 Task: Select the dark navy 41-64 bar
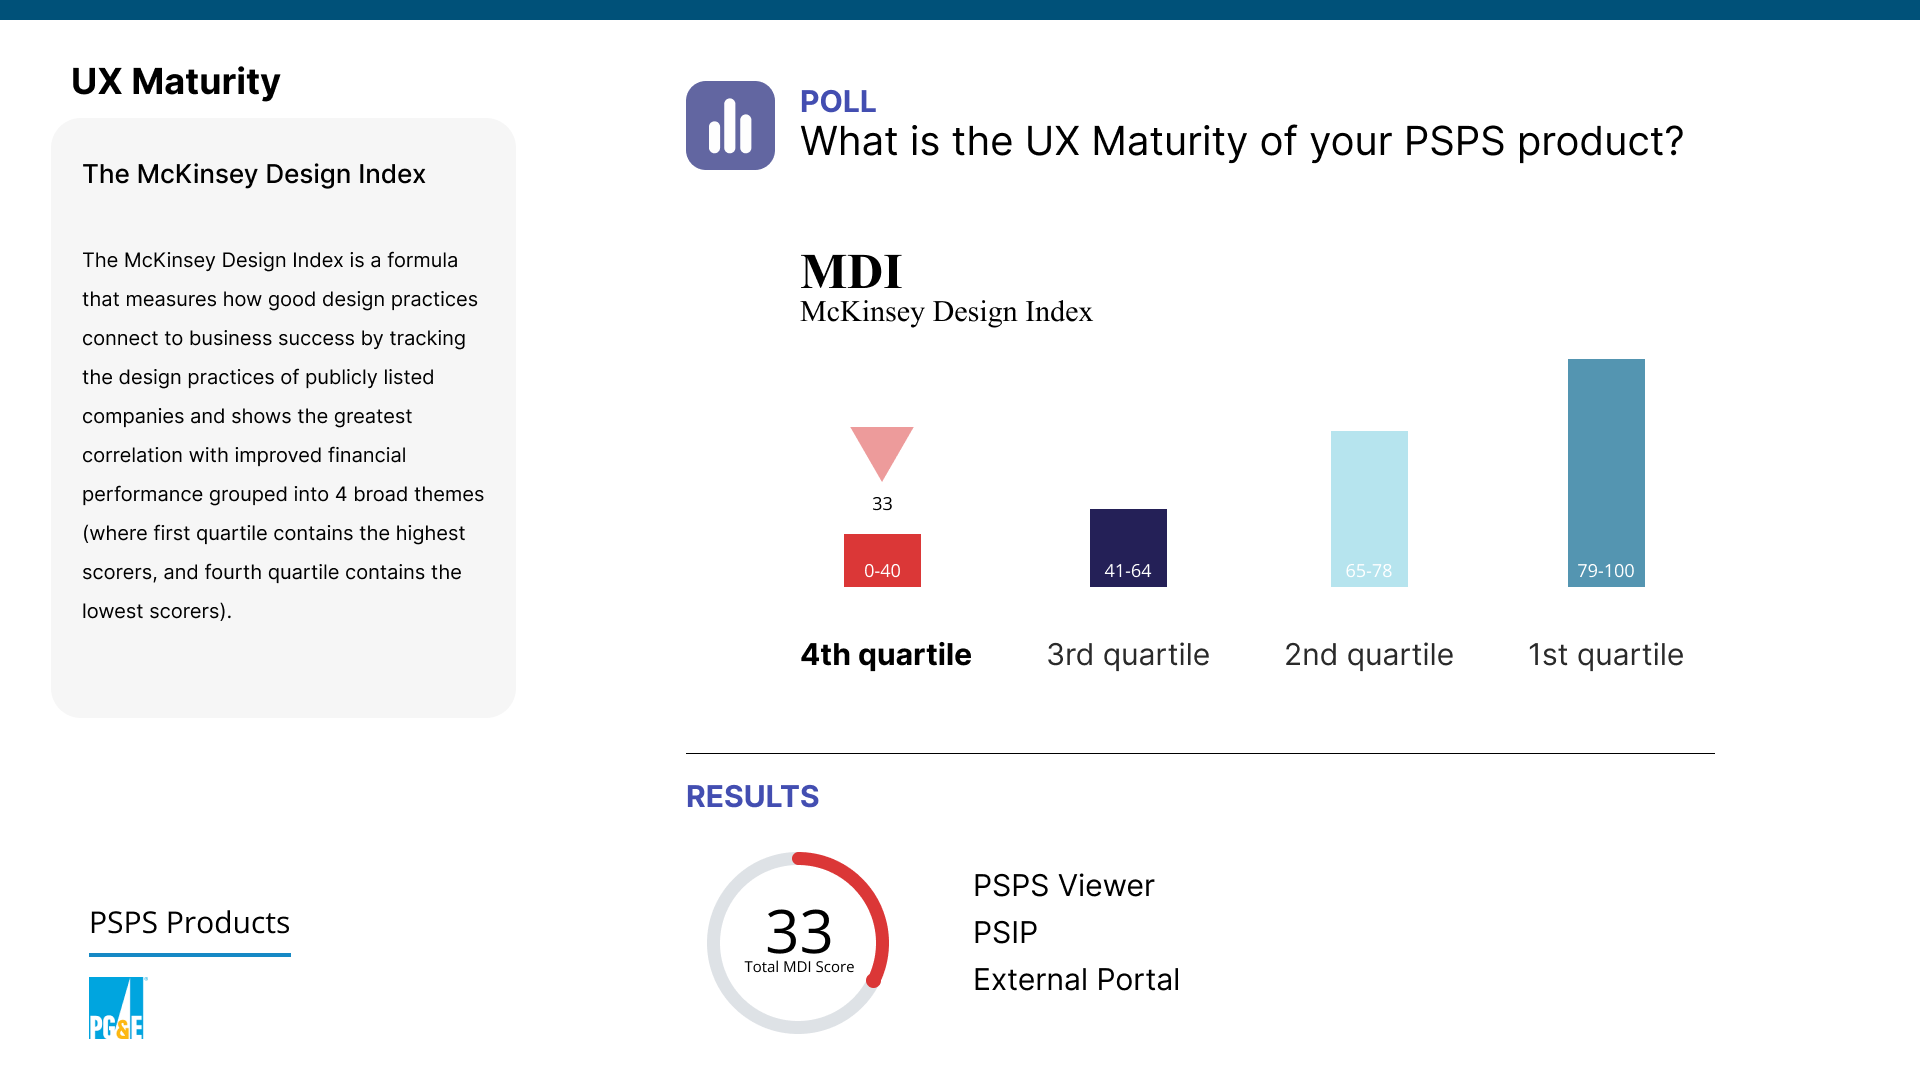(1128, 548)
